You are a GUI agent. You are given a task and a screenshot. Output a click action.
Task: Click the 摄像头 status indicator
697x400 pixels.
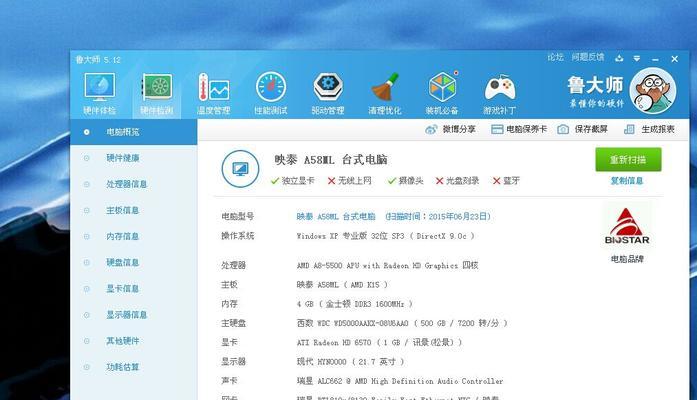(405, 180)
